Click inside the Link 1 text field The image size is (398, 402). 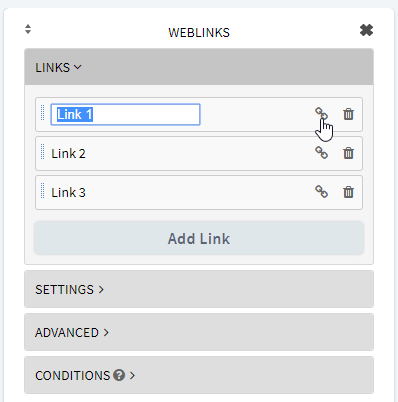[125, 114]
